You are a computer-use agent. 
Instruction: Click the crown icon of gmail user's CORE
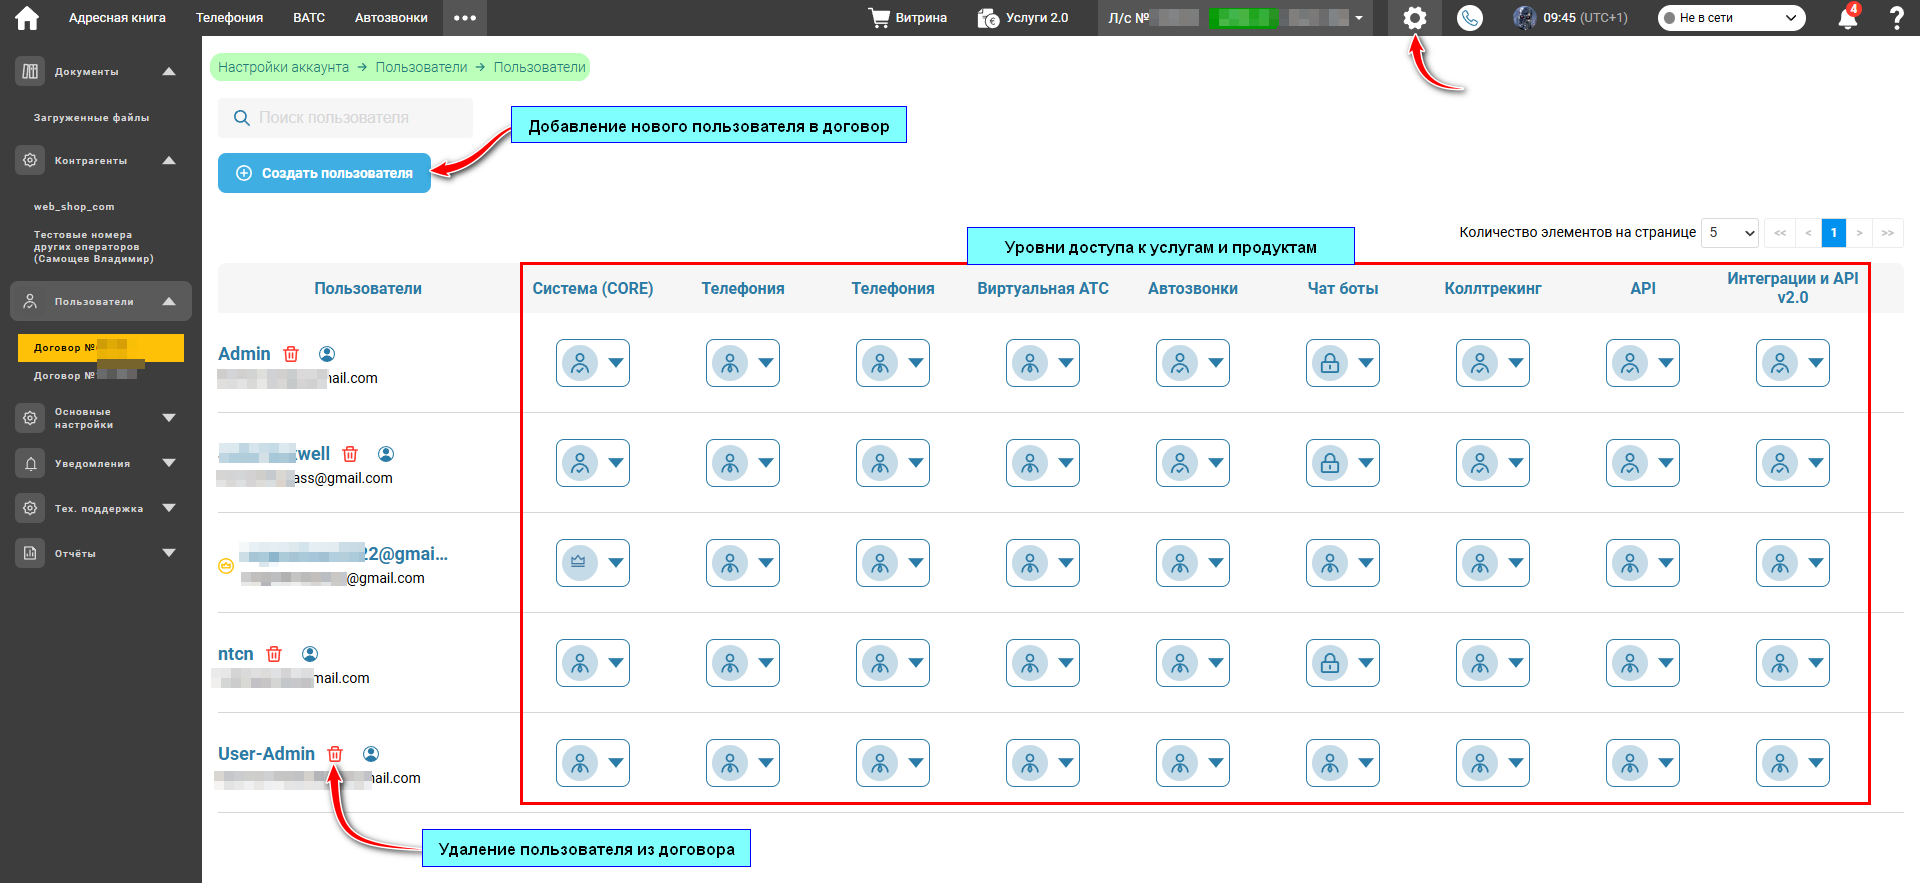[x=578, y=563]
